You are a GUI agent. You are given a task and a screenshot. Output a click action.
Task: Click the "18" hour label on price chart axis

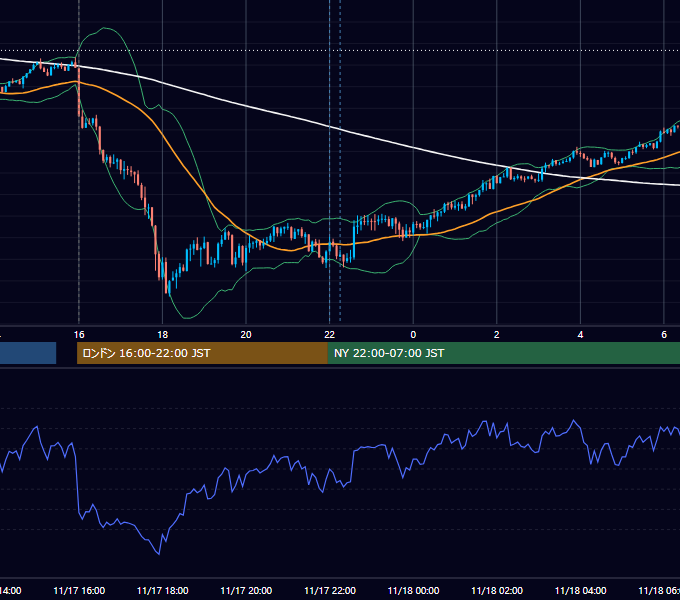(163, 335)
